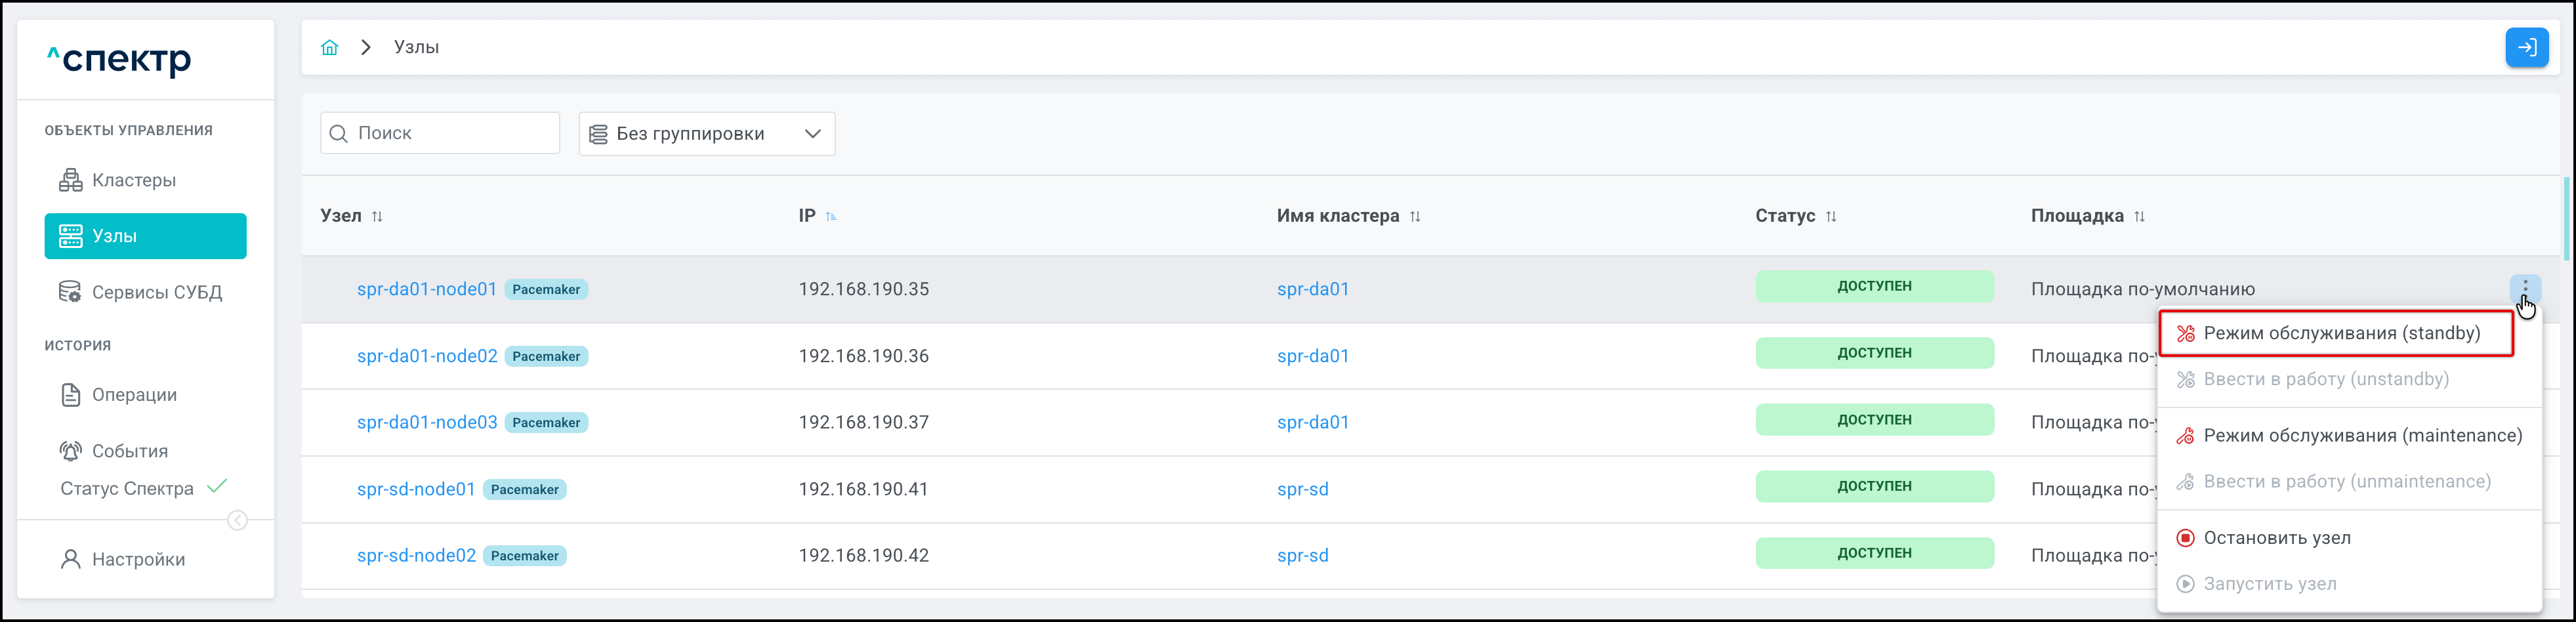Open the Операции history page

click(134, 395)
